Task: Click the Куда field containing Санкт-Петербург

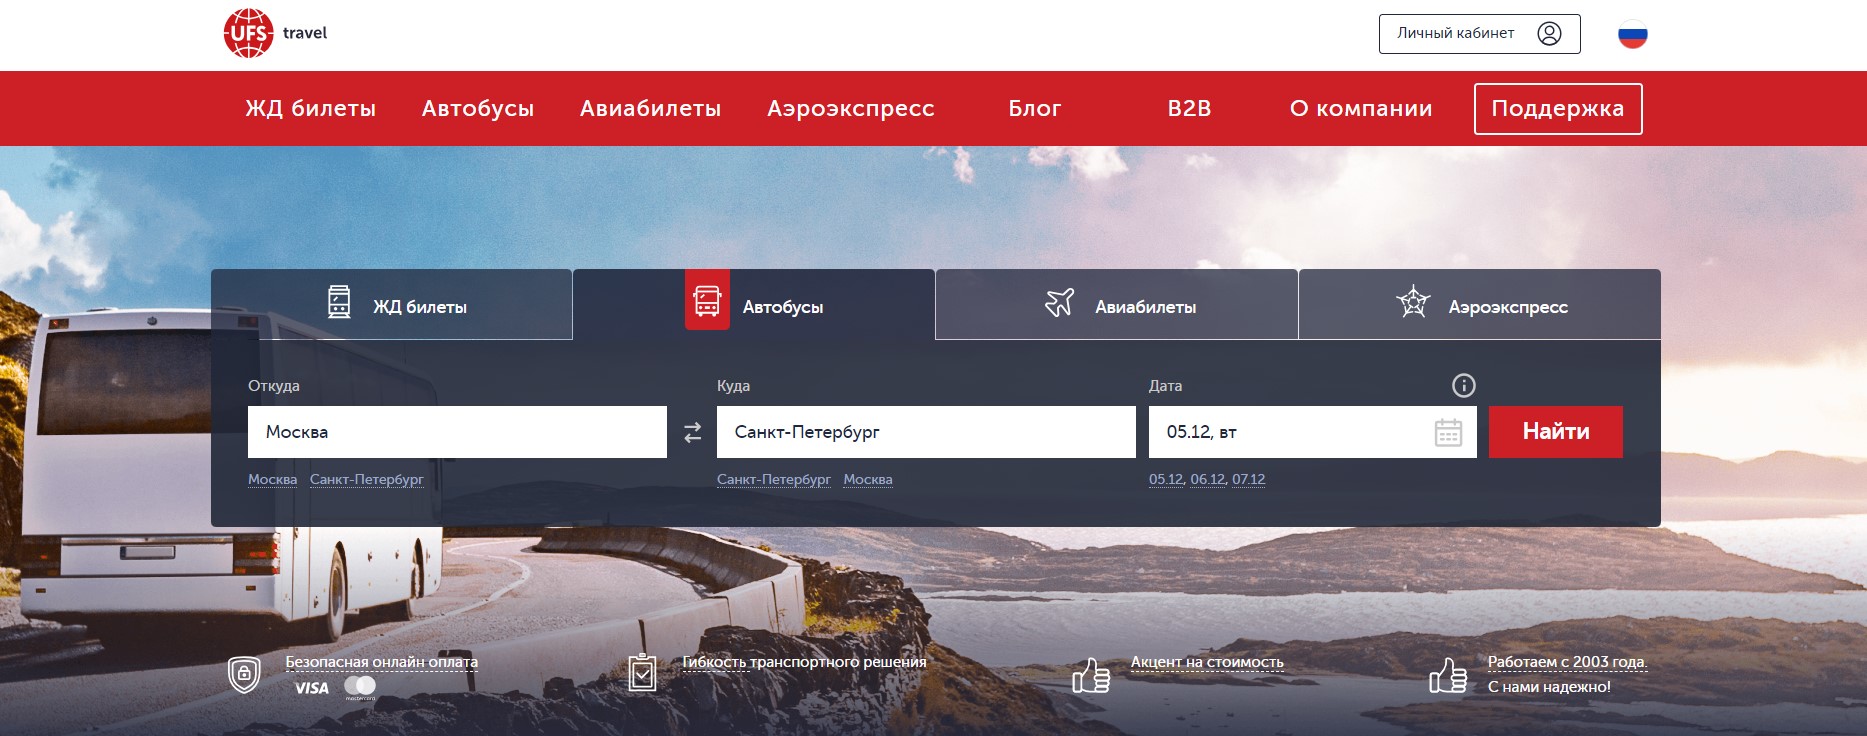Action: pos(926,432)
